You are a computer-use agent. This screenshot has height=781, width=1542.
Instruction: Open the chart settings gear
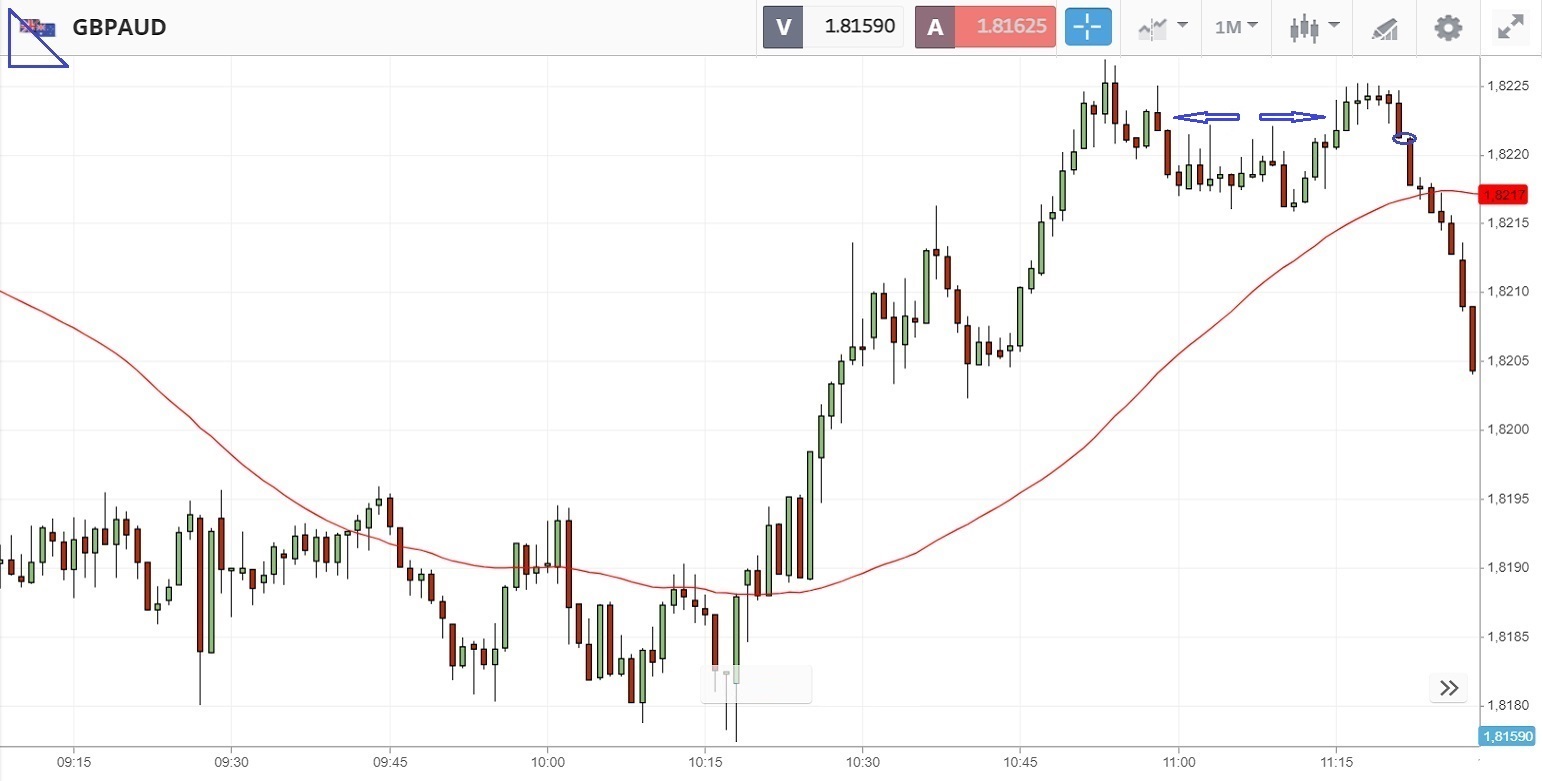coord(1448,27)
